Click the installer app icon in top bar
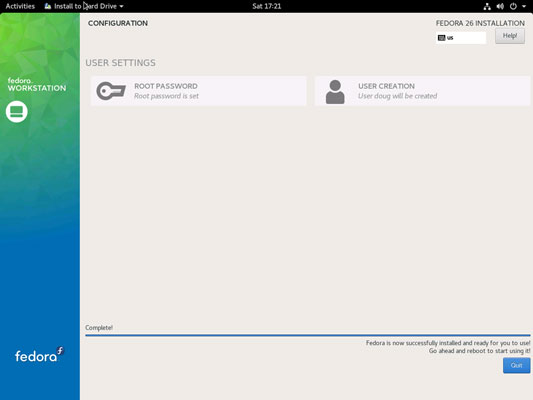The image size is (533, 400). tap(48, 6)
